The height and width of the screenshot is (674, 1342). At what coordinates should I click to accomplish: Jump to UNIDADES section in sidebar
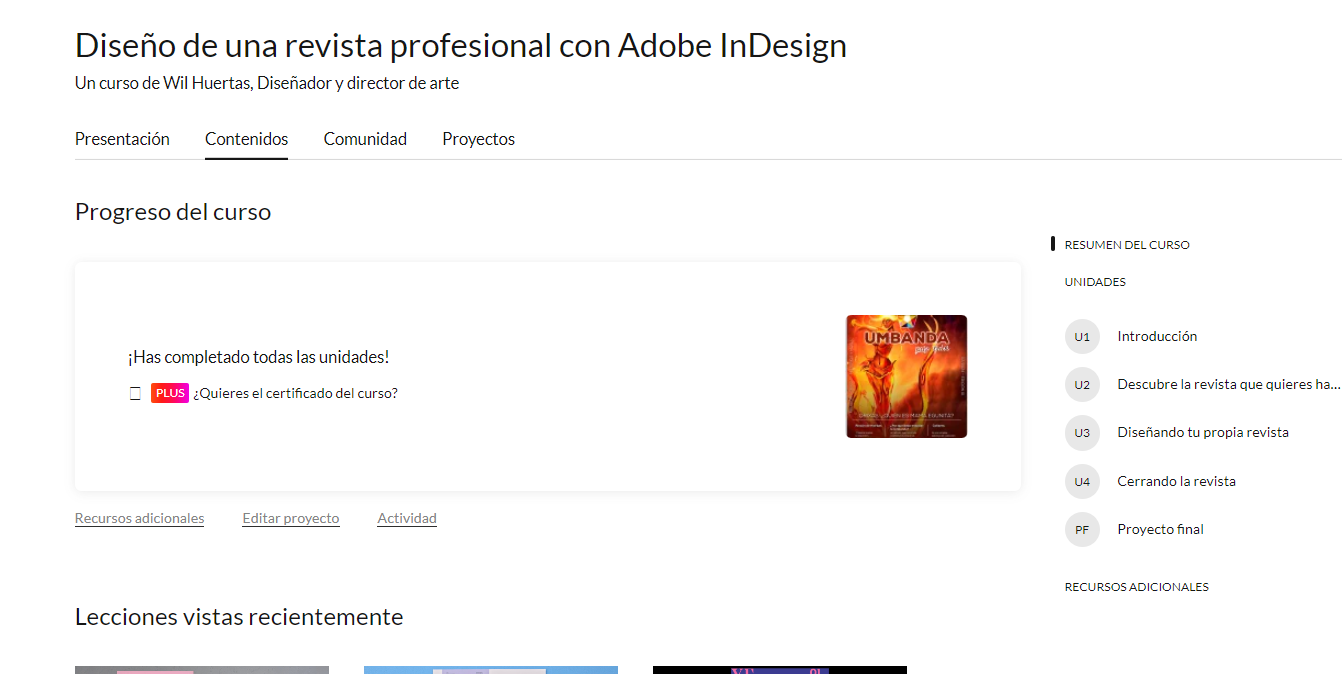click(x=1095, y=282)
